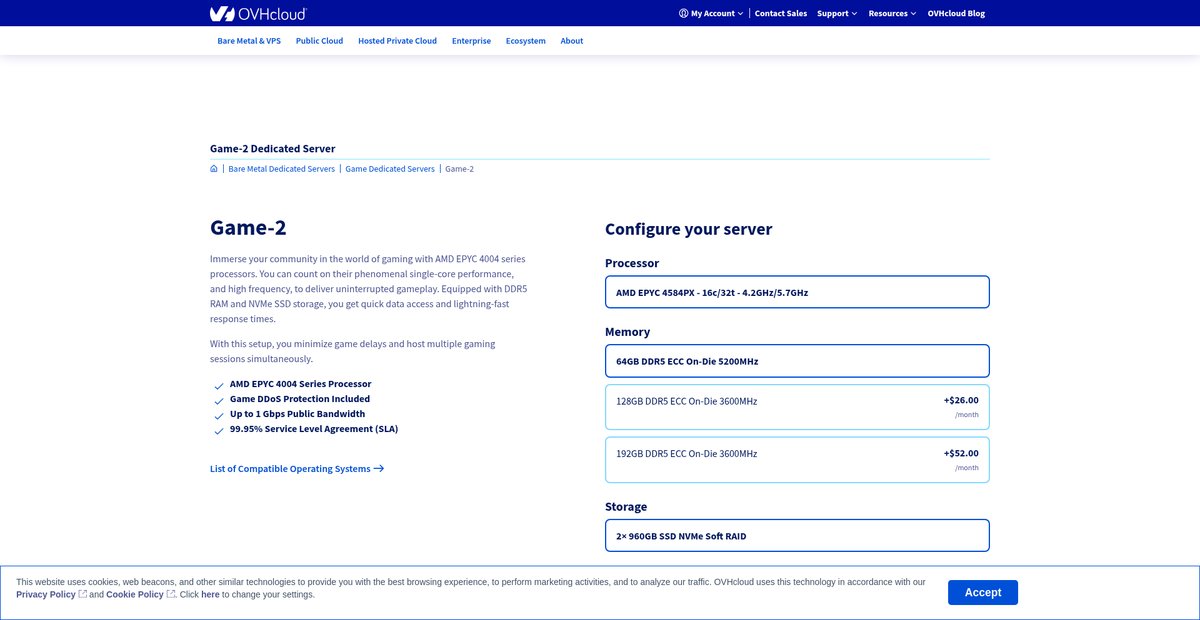
Task: Expand the Support dropdown
Action: [837, 13]
